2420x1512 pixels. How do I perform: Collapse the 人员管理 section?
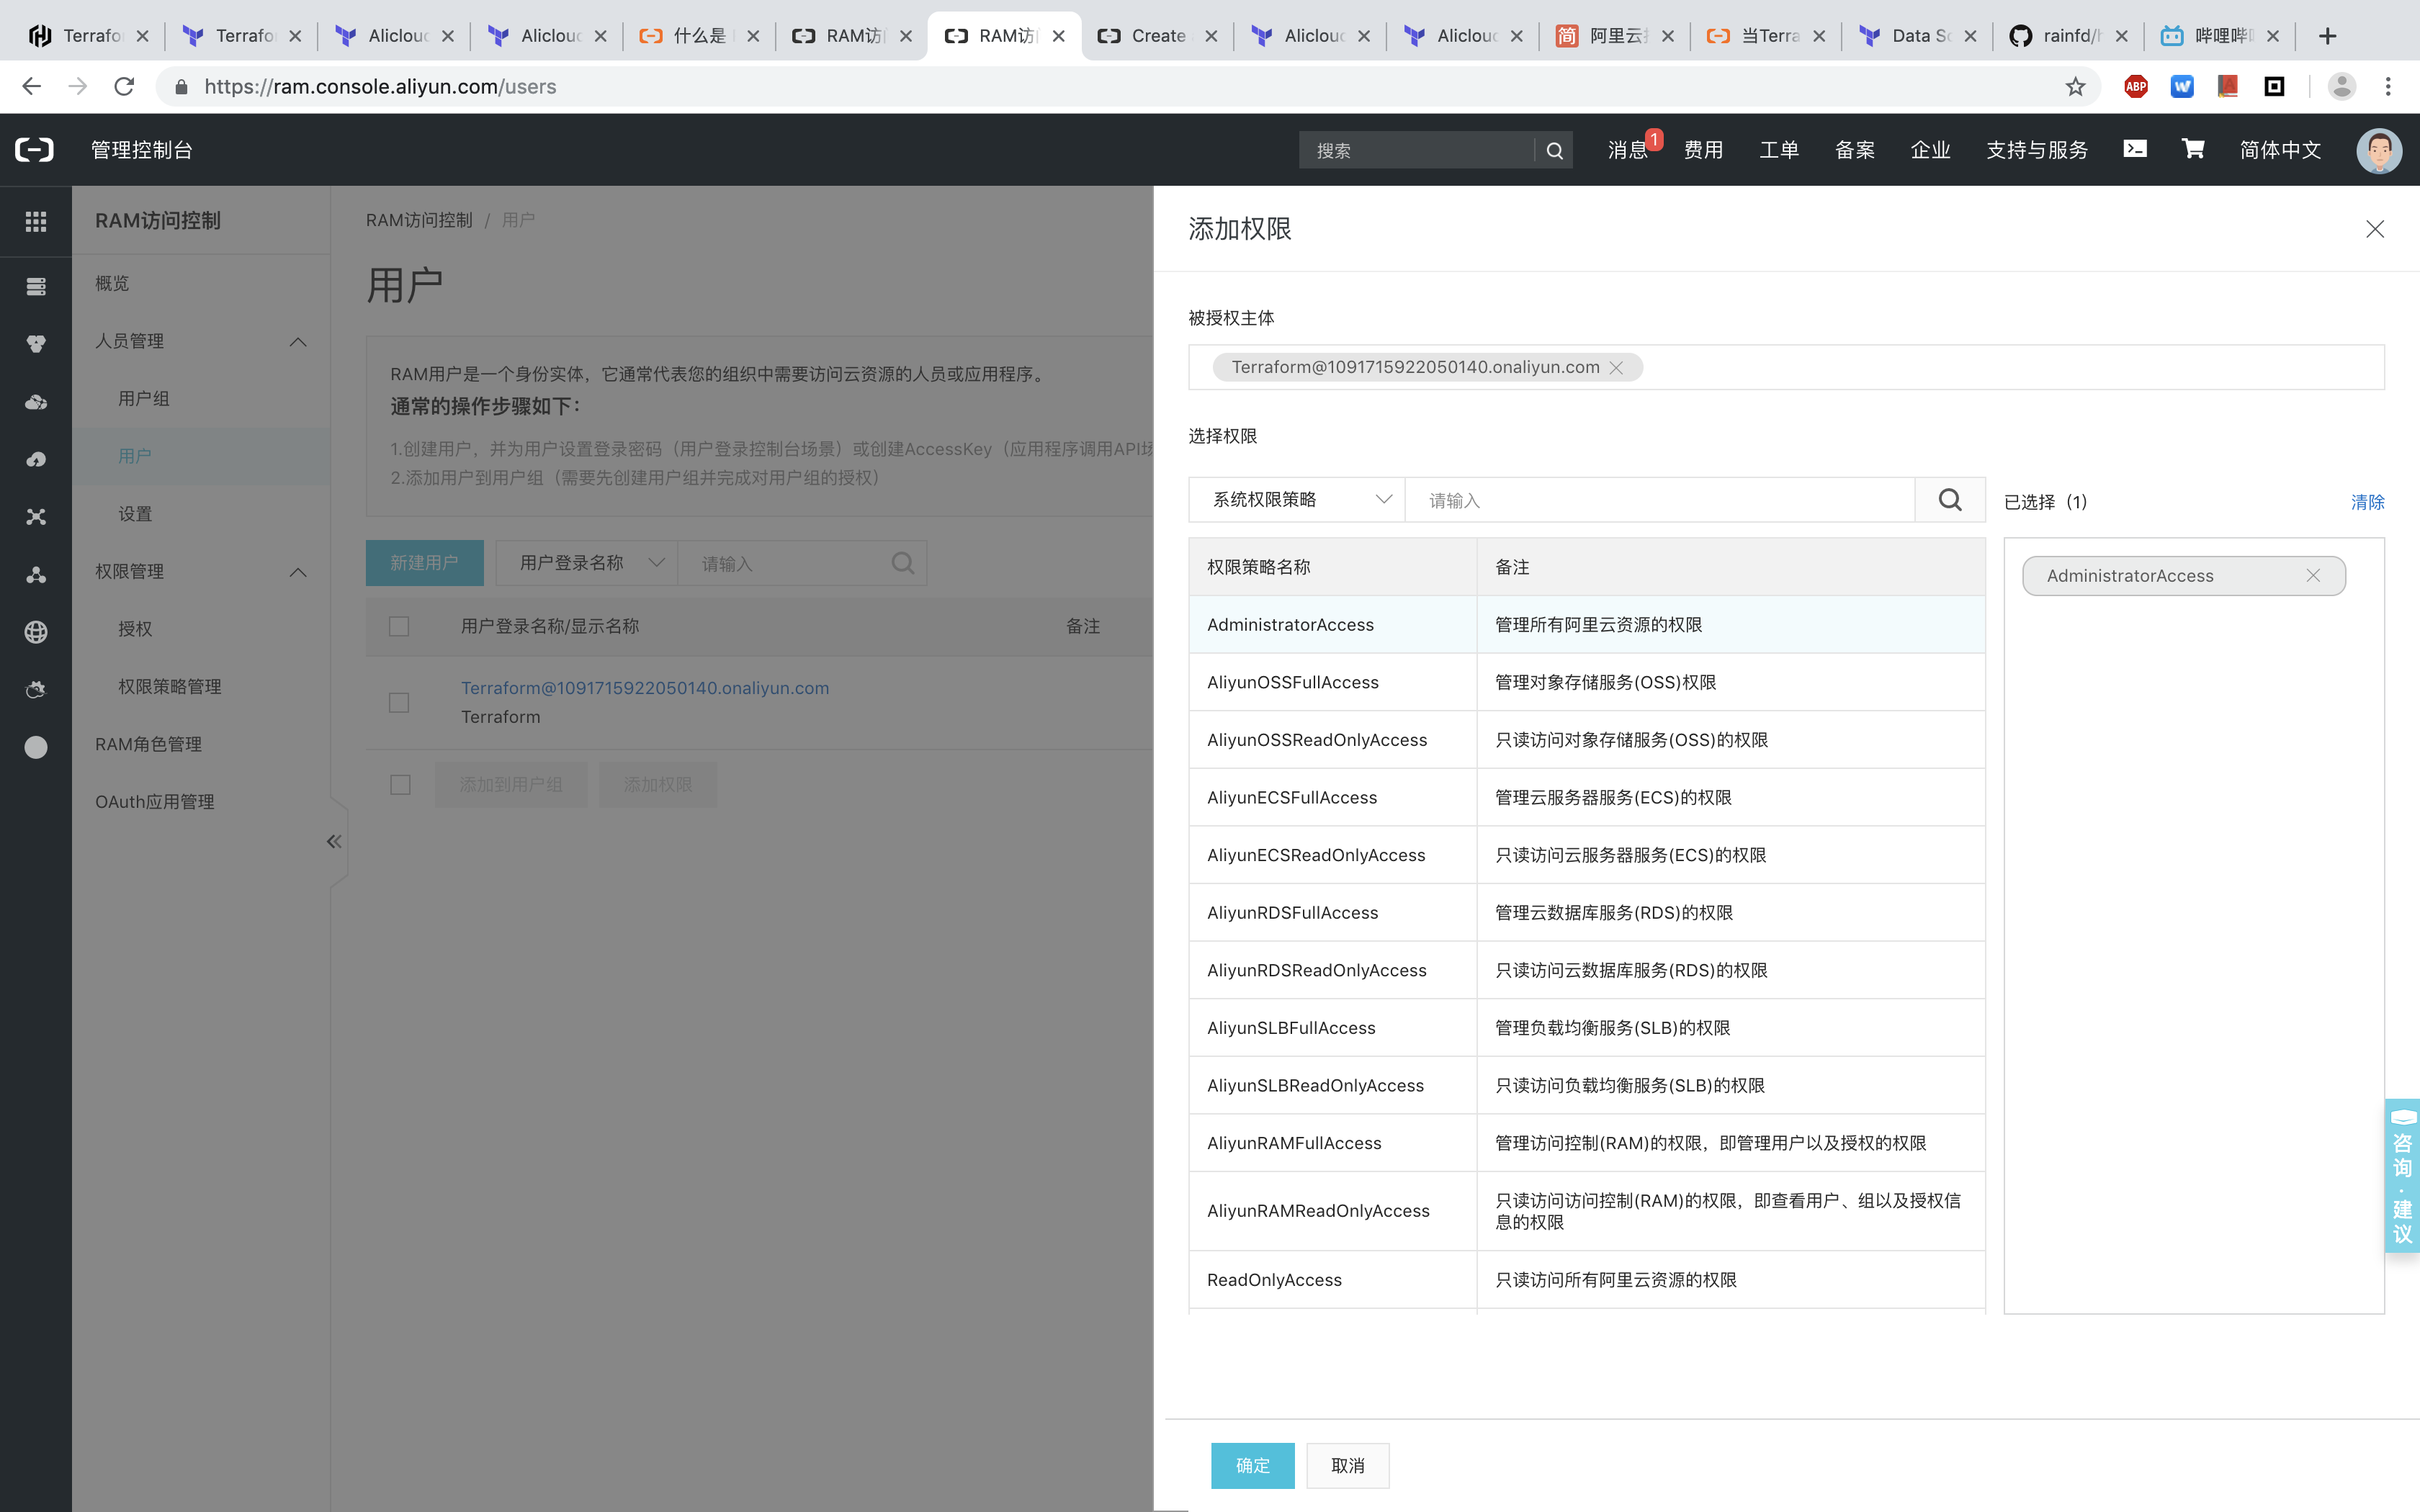tap(297, 341)
